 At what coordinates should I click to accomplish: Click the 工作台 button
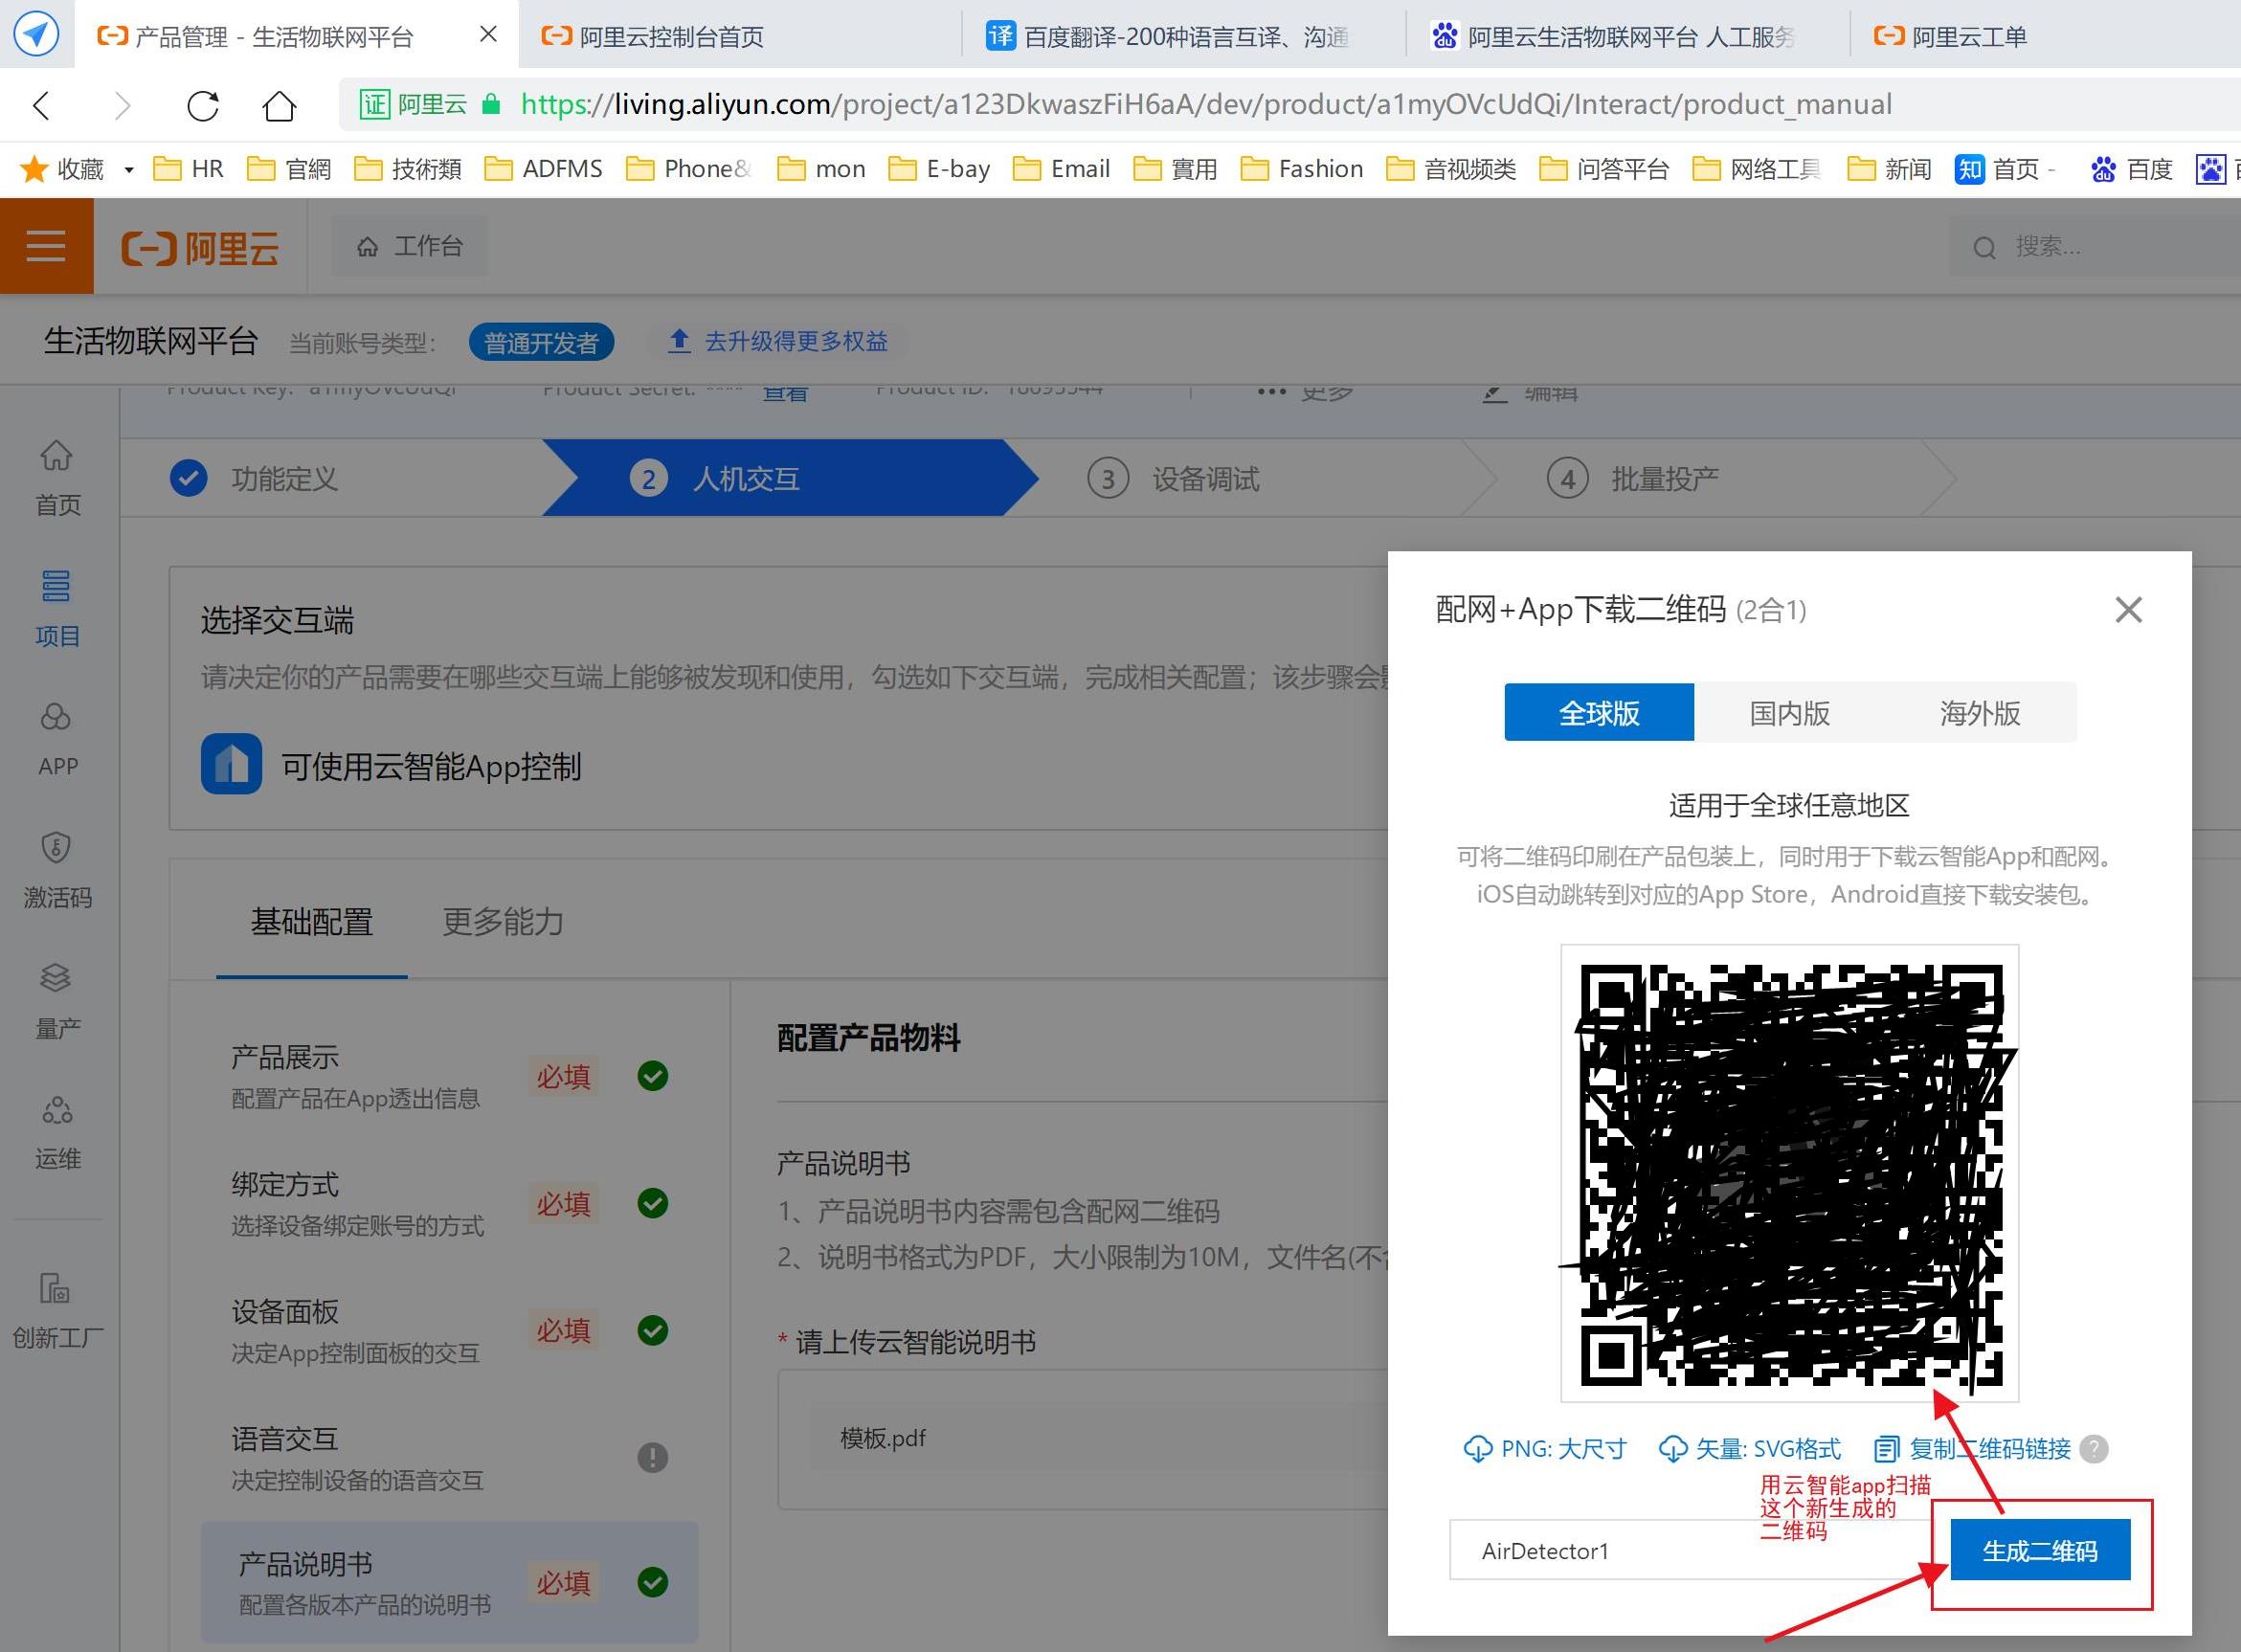coord(410,246)
